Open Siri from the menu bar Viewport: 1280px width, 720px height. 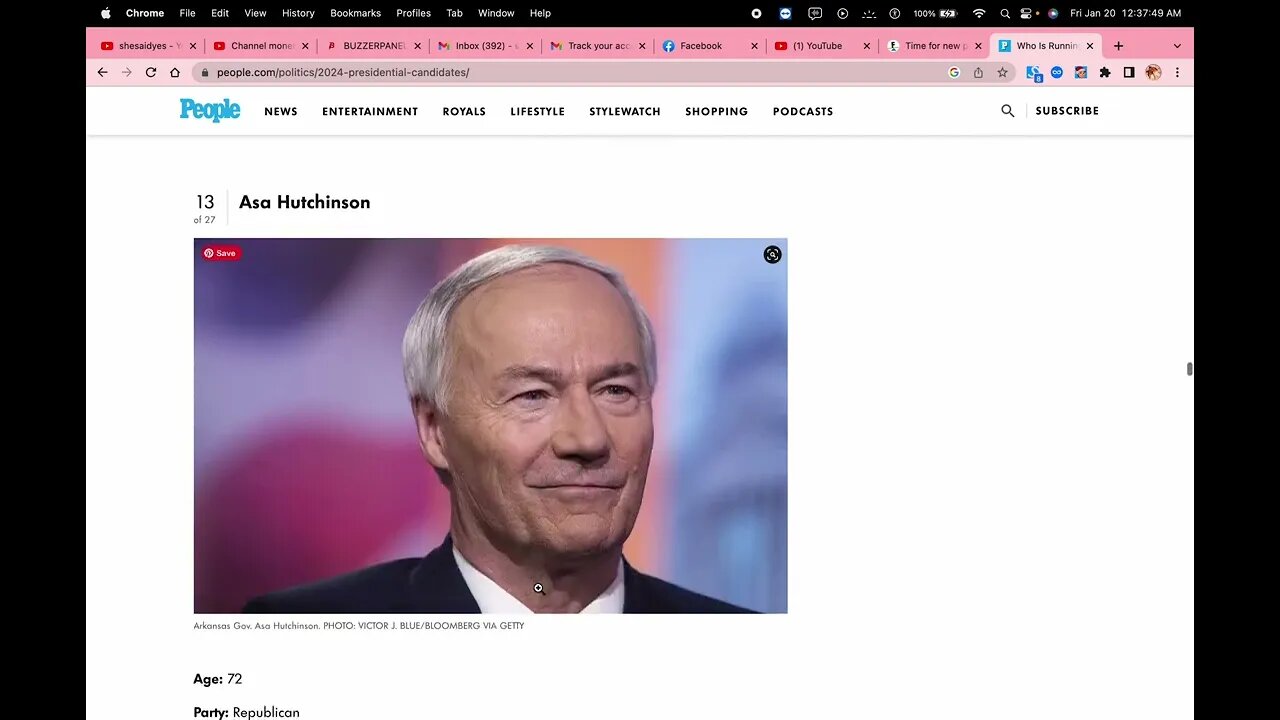pos(1052,13)
